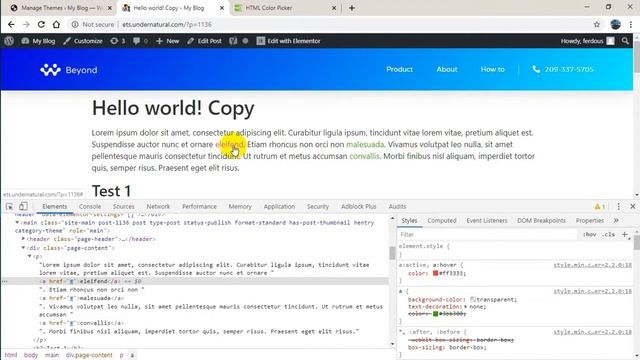
Task: Open the DevTools three-dot customize menu
Action: [618, 207]
